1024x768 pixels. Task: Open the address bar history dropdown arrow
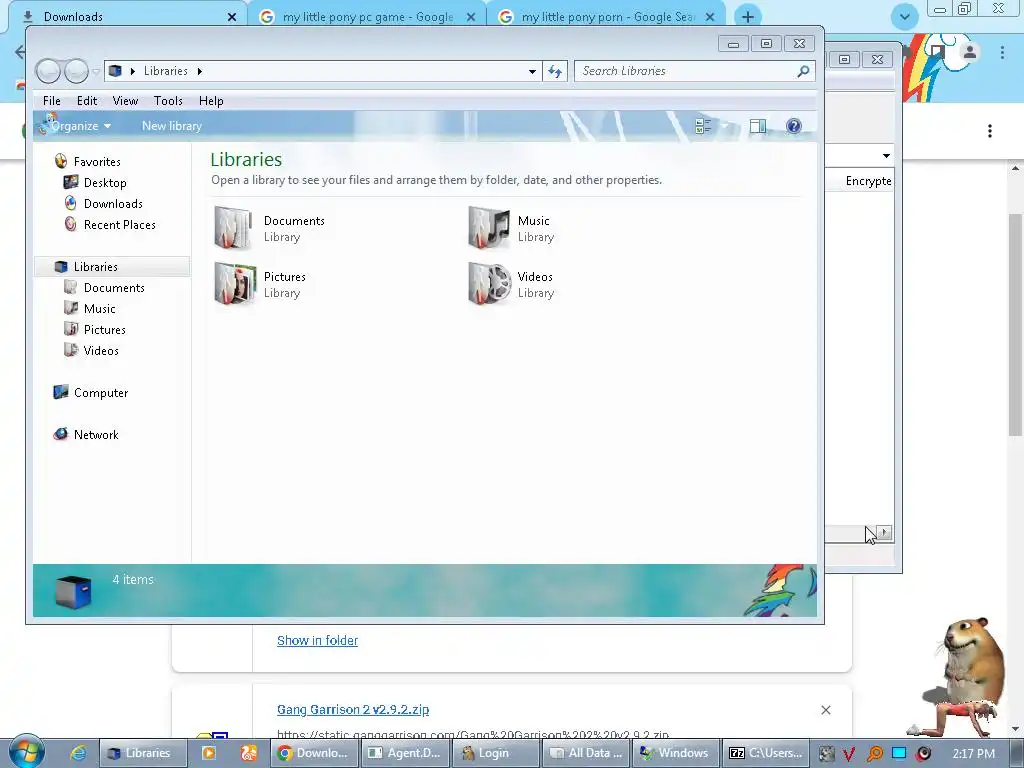[x=532, y=71]
